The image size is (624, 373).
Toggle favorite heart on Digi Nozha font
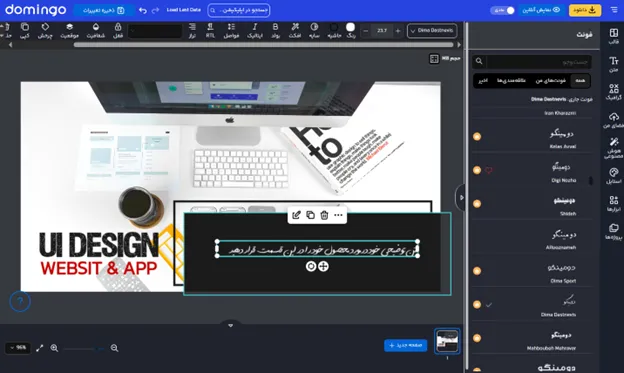[489, 170]
